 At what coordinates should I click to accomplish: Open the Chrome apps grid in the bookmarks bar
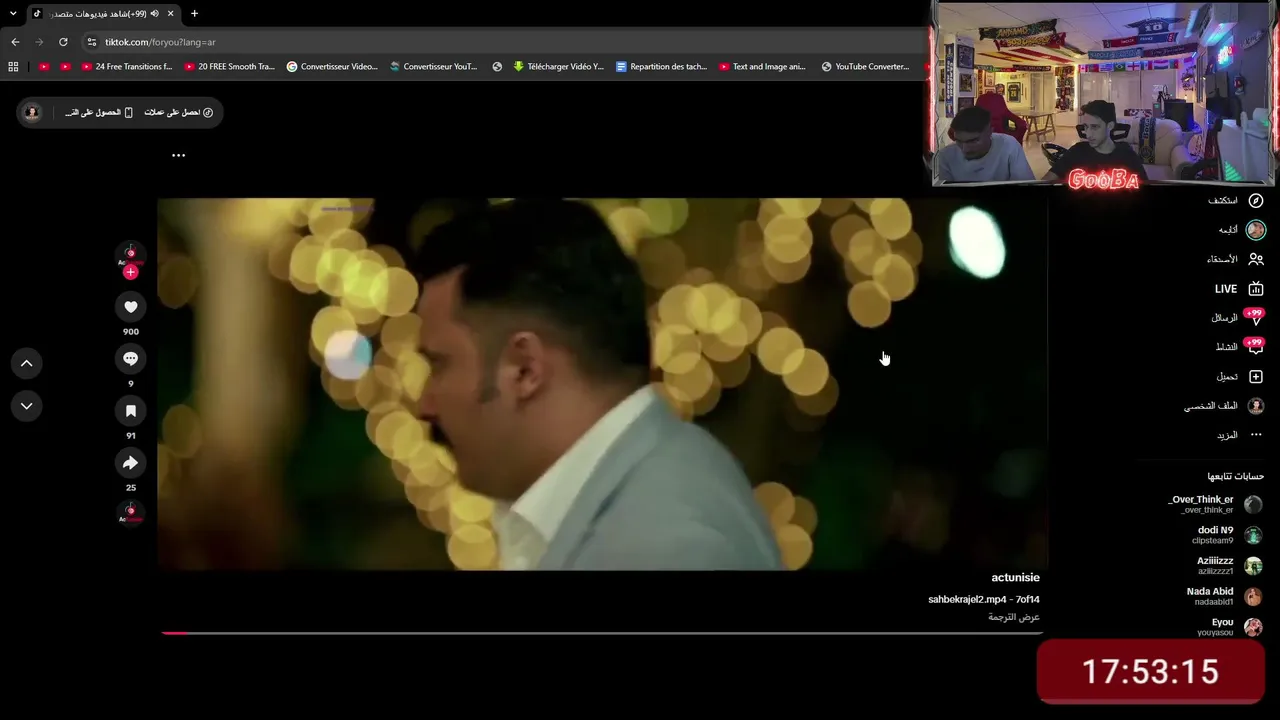point(13,67)
